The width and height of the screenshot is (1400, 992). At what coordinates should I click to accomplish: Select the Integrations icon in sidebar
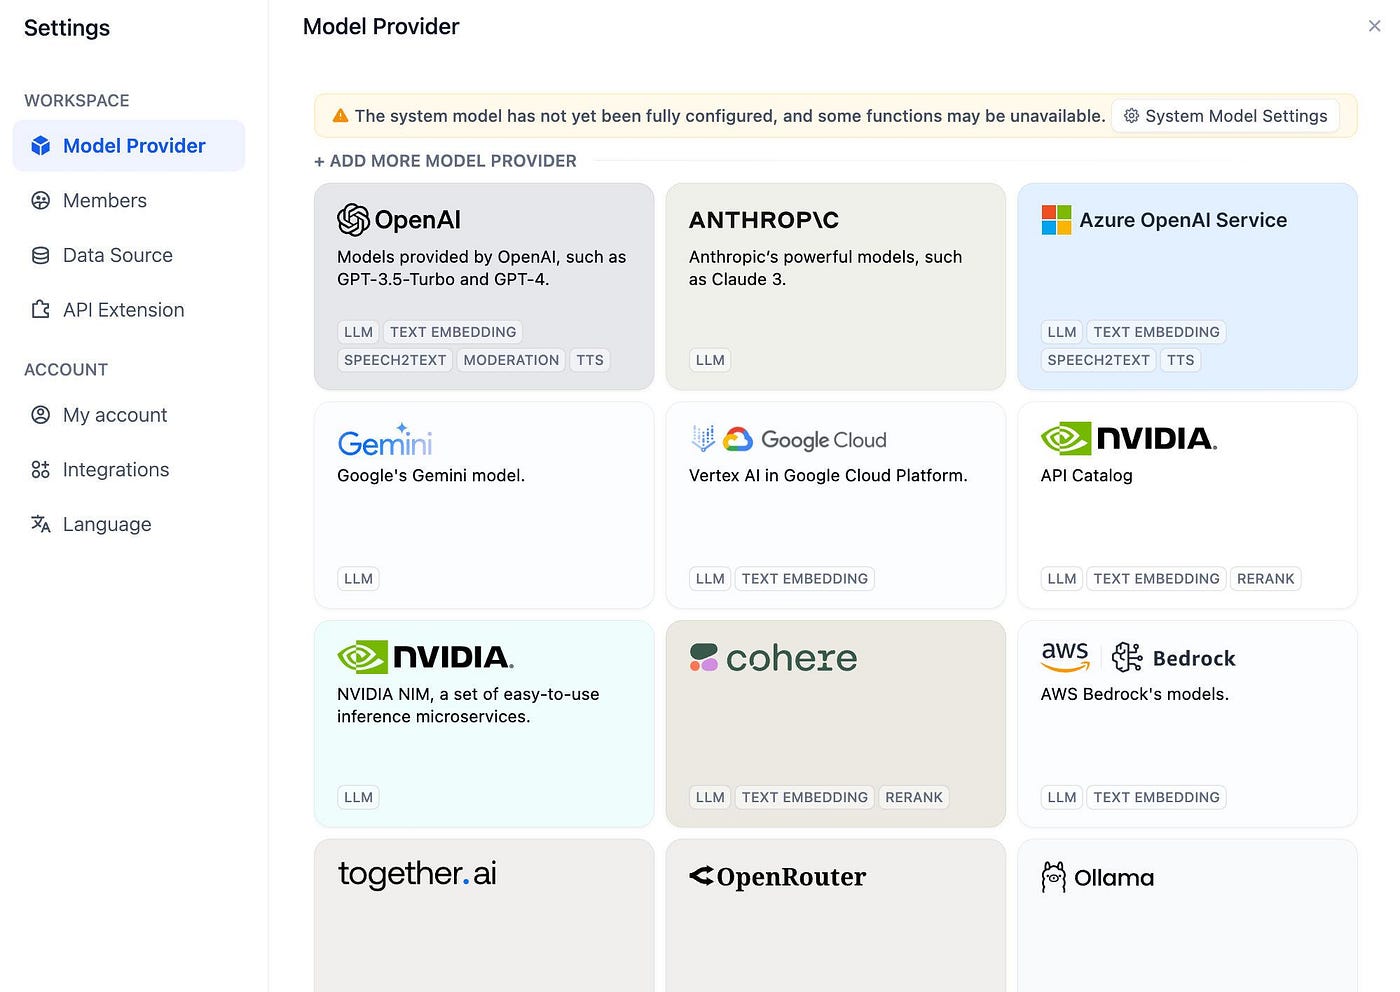coord(40,469)
